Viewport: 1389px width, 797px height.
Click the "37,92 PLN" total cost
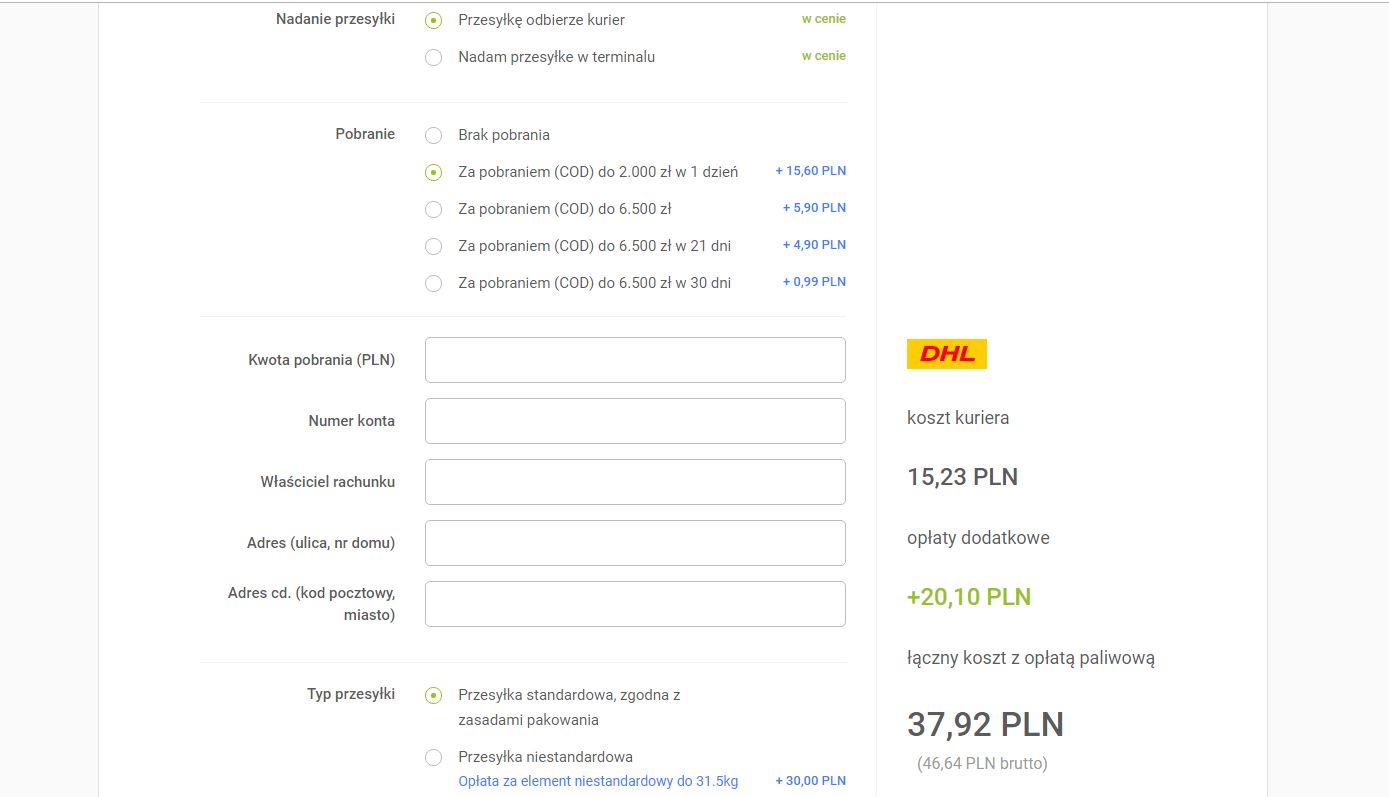tap(985, 724)
